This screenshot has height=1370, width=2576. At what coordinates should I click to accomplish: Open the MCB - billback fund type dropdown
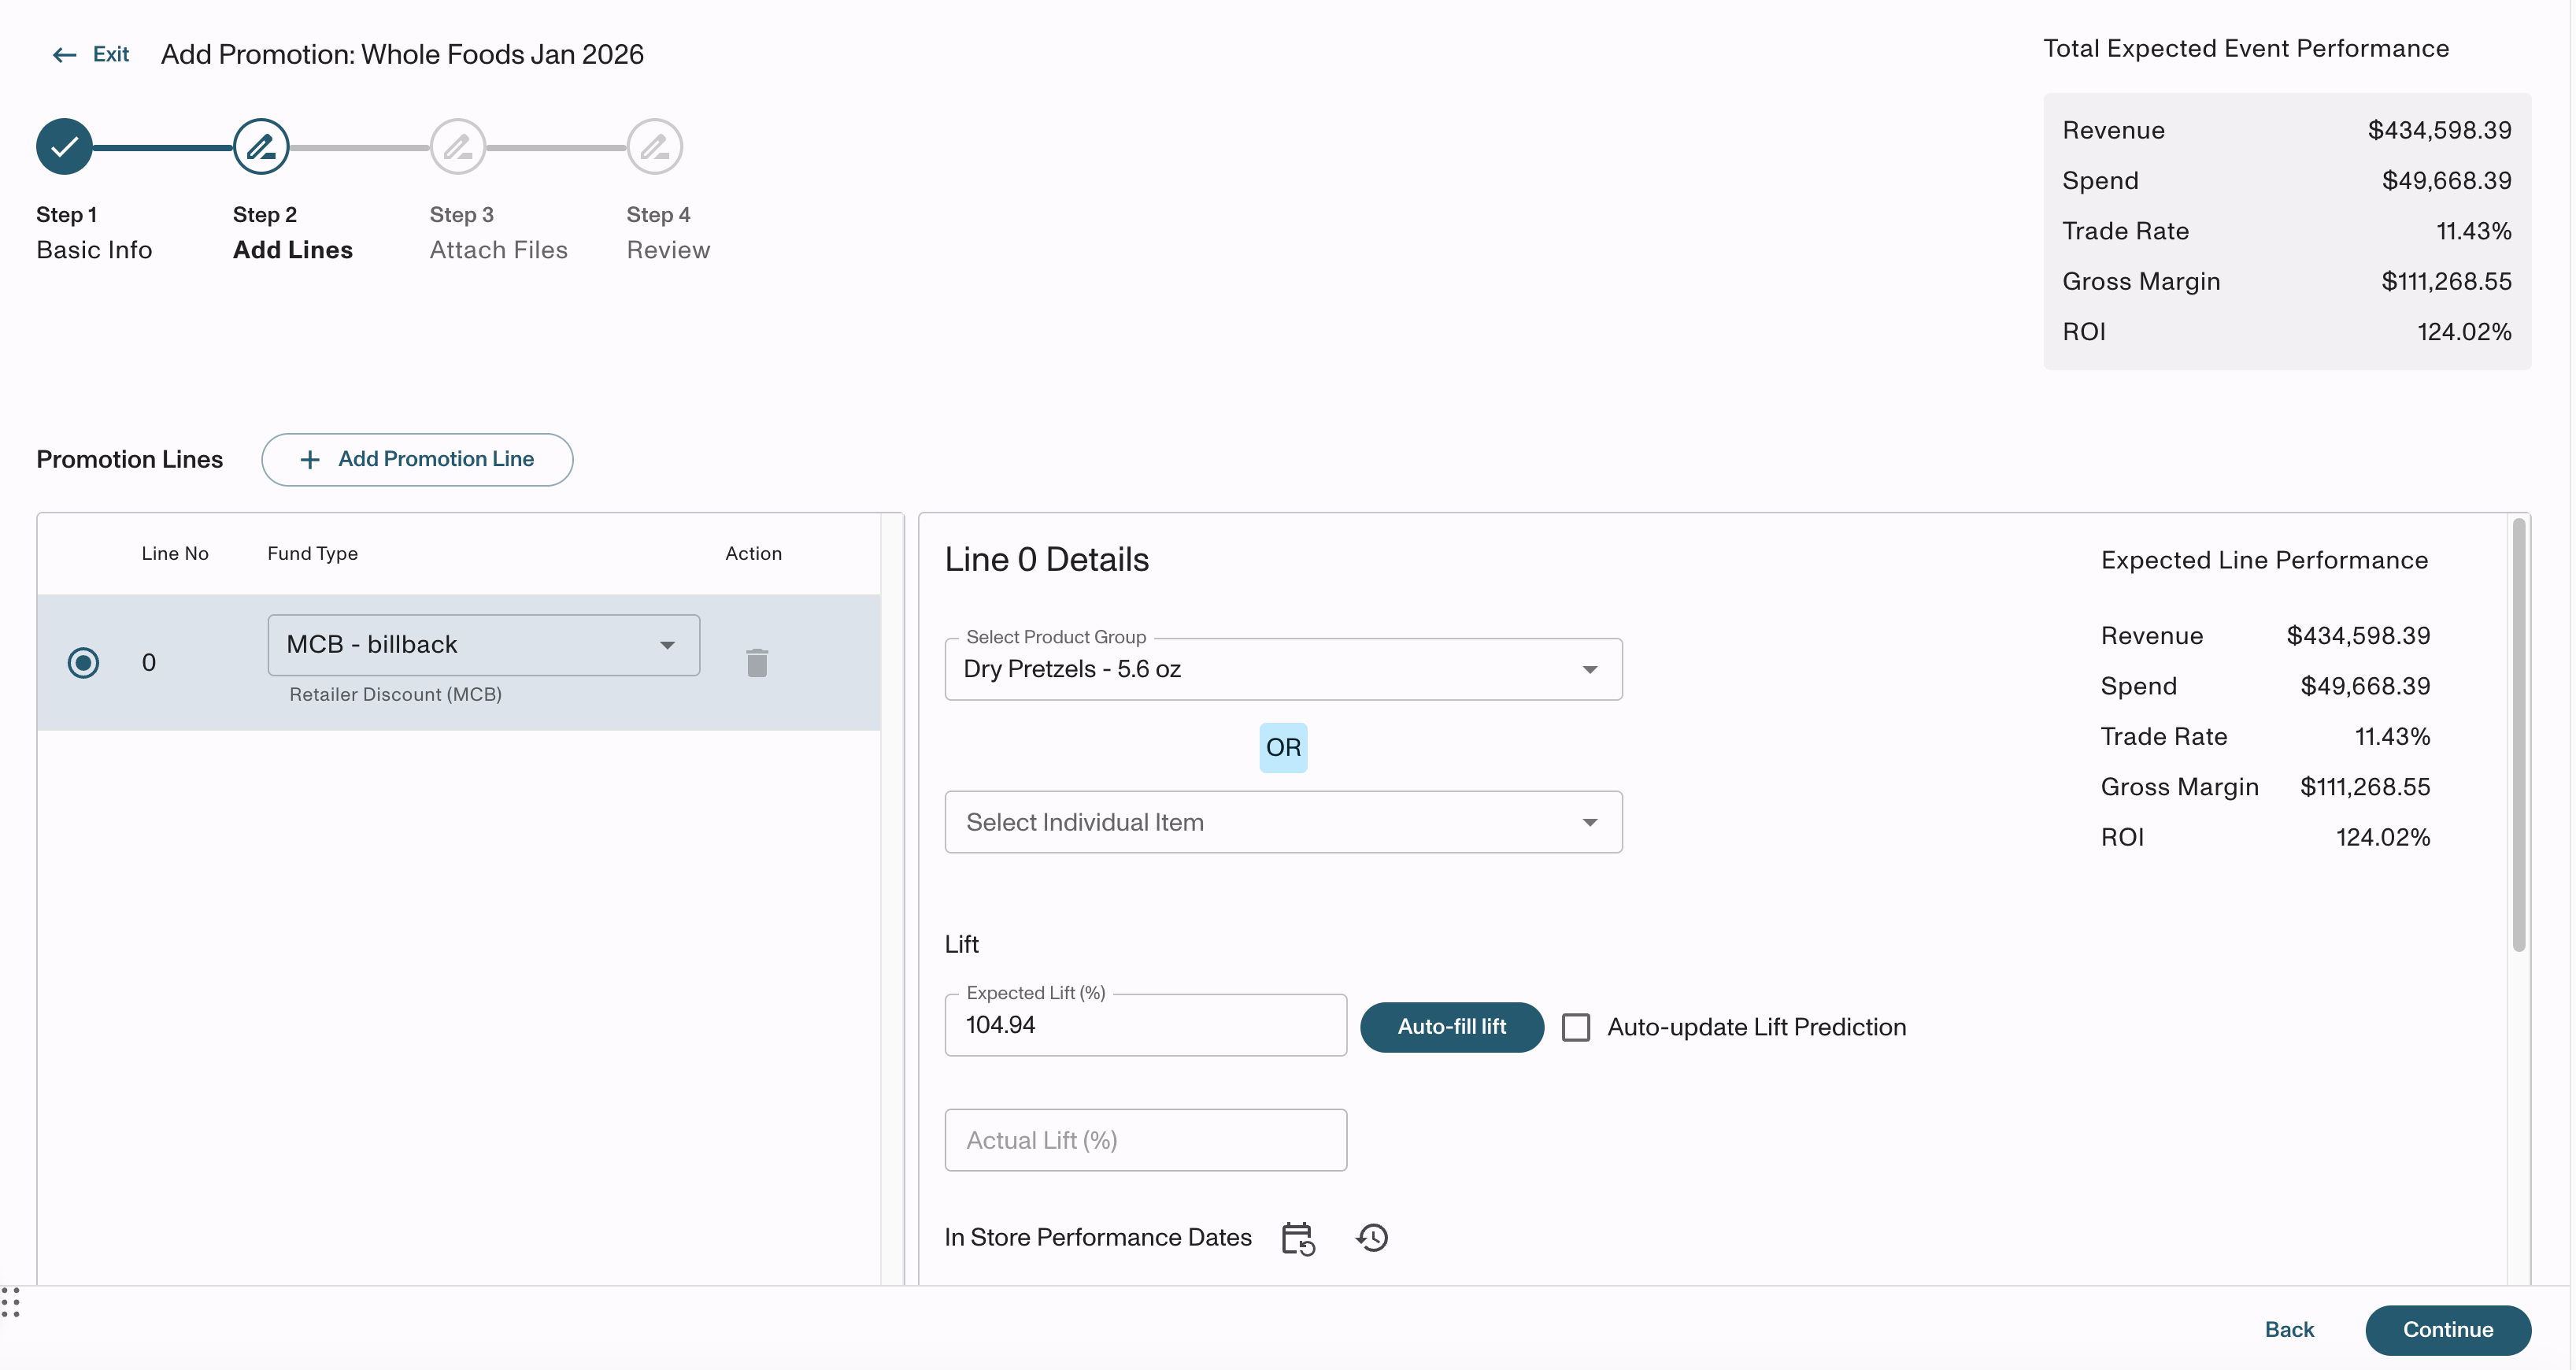tap(484, 645)
